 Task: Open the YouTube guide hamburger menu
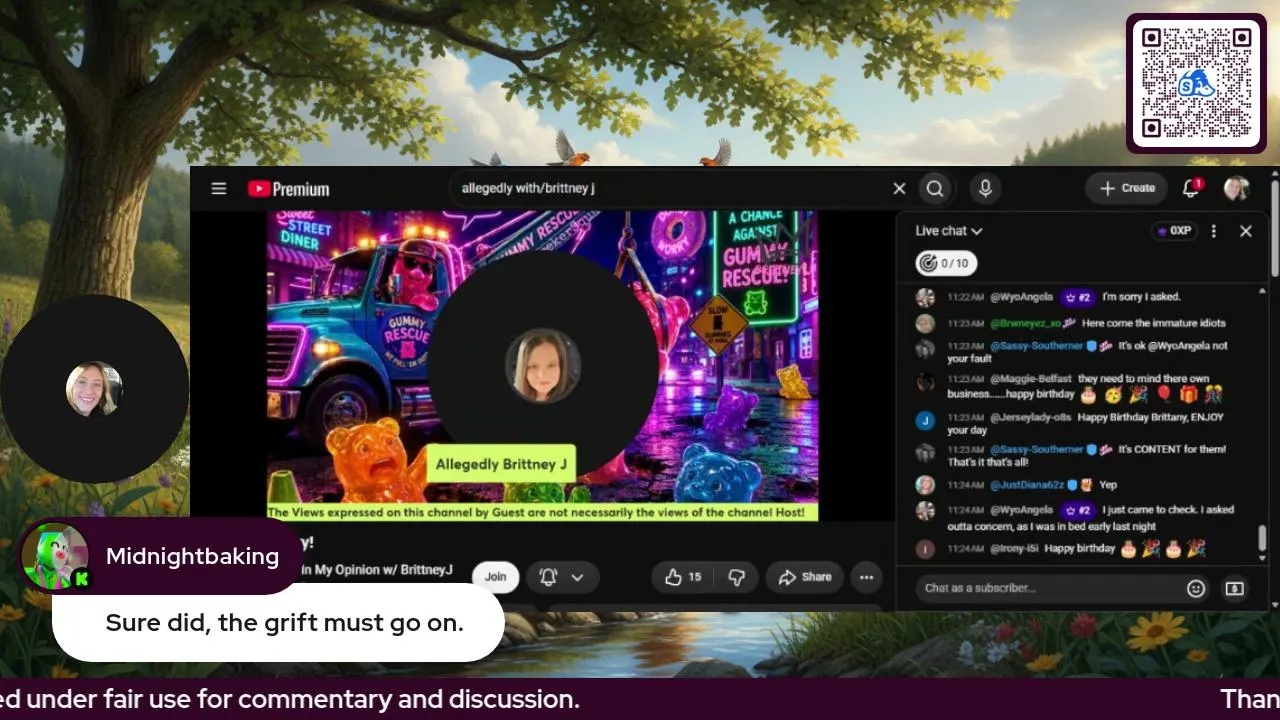point(219,188)
